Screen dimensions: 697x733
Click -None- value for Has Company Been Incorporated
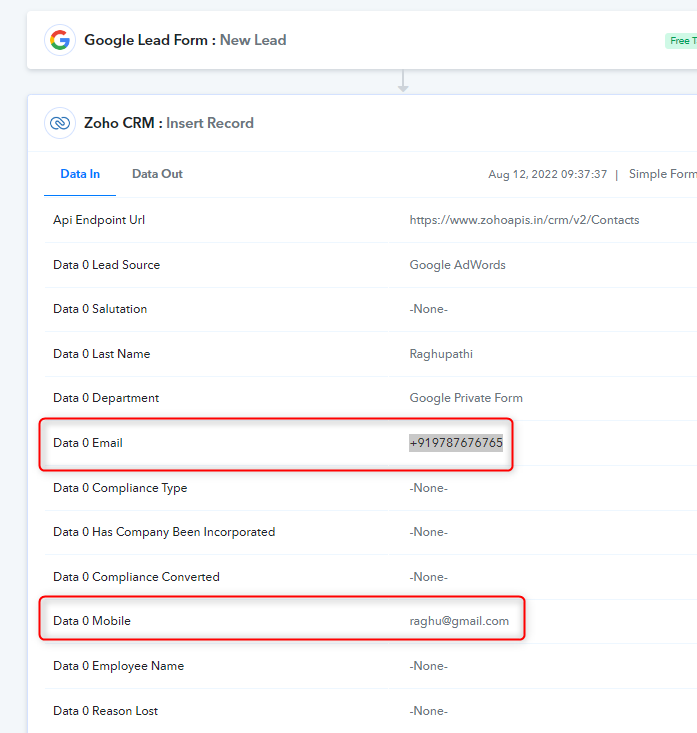click(429, 532)
